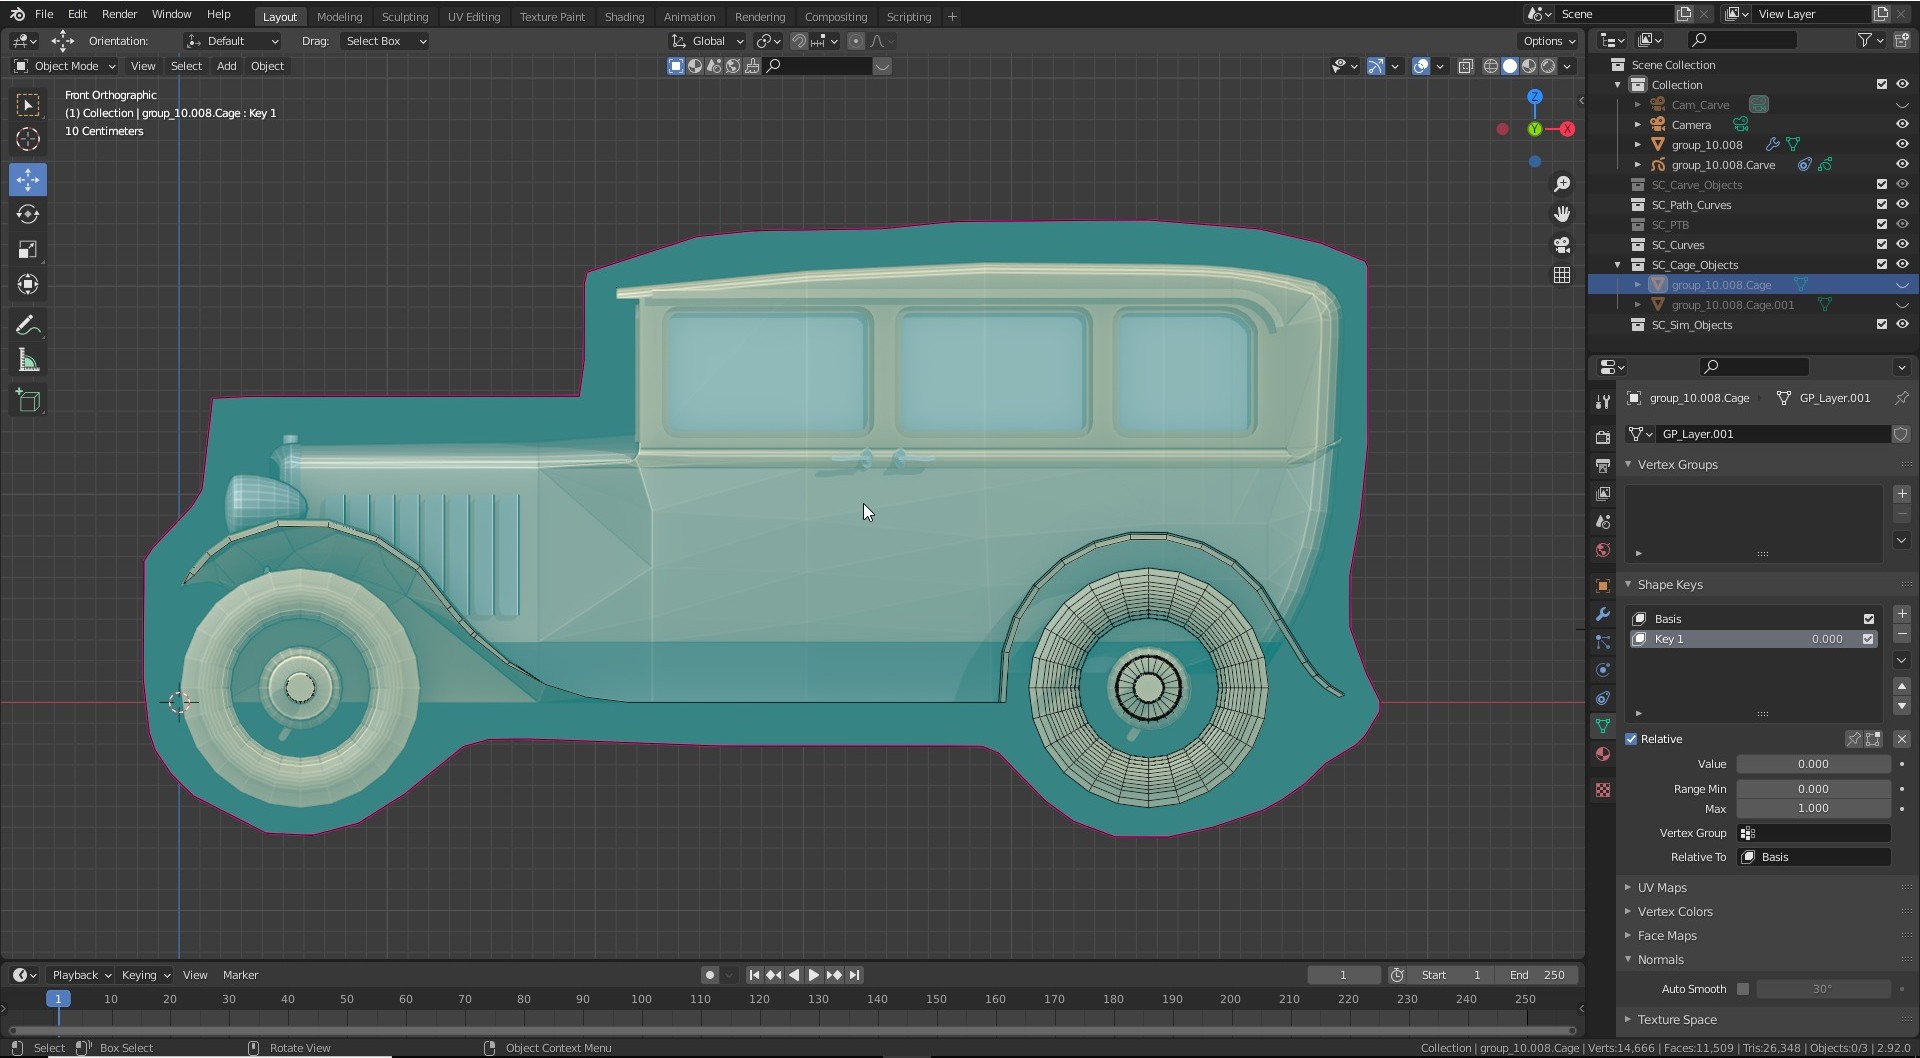Select the Add Cube tool

[28, 401]
